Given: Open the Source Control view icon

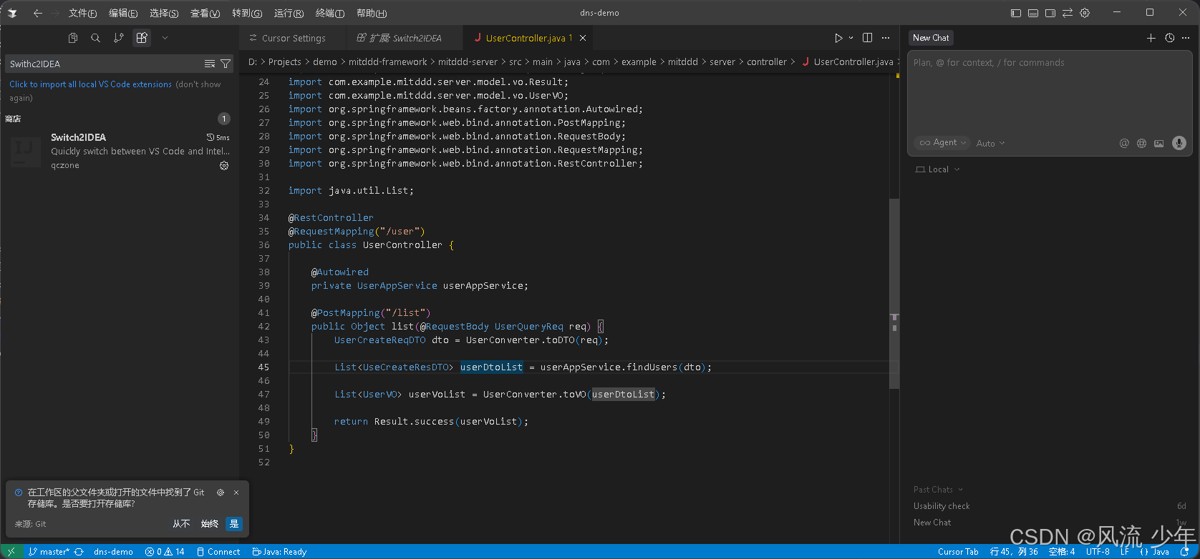Looking at the screenshot, I should coord(119,38).
